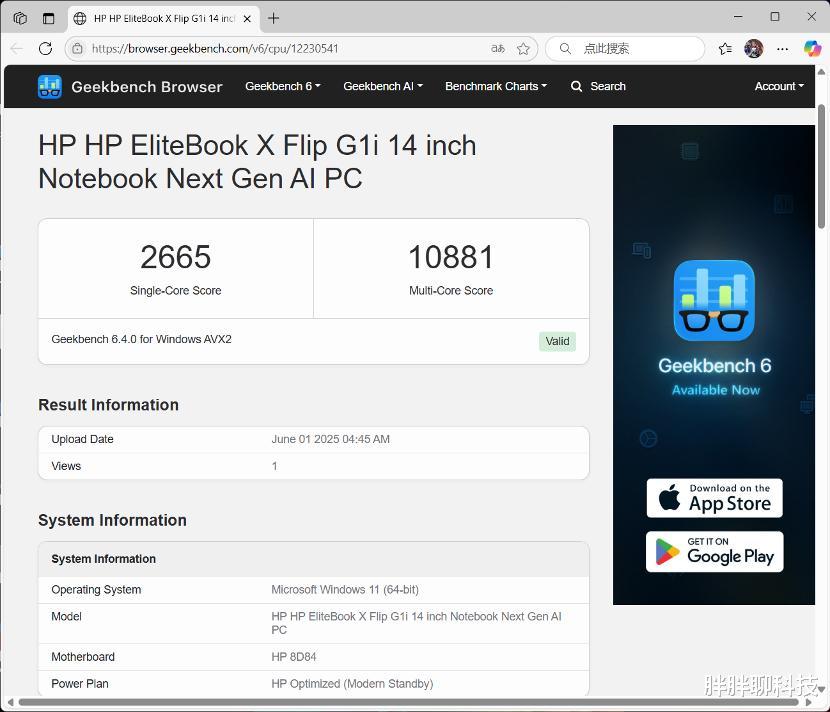Screen dimensions: 830x712
Task: Click the browser workspaces icon
Action: tap(20, 19)
